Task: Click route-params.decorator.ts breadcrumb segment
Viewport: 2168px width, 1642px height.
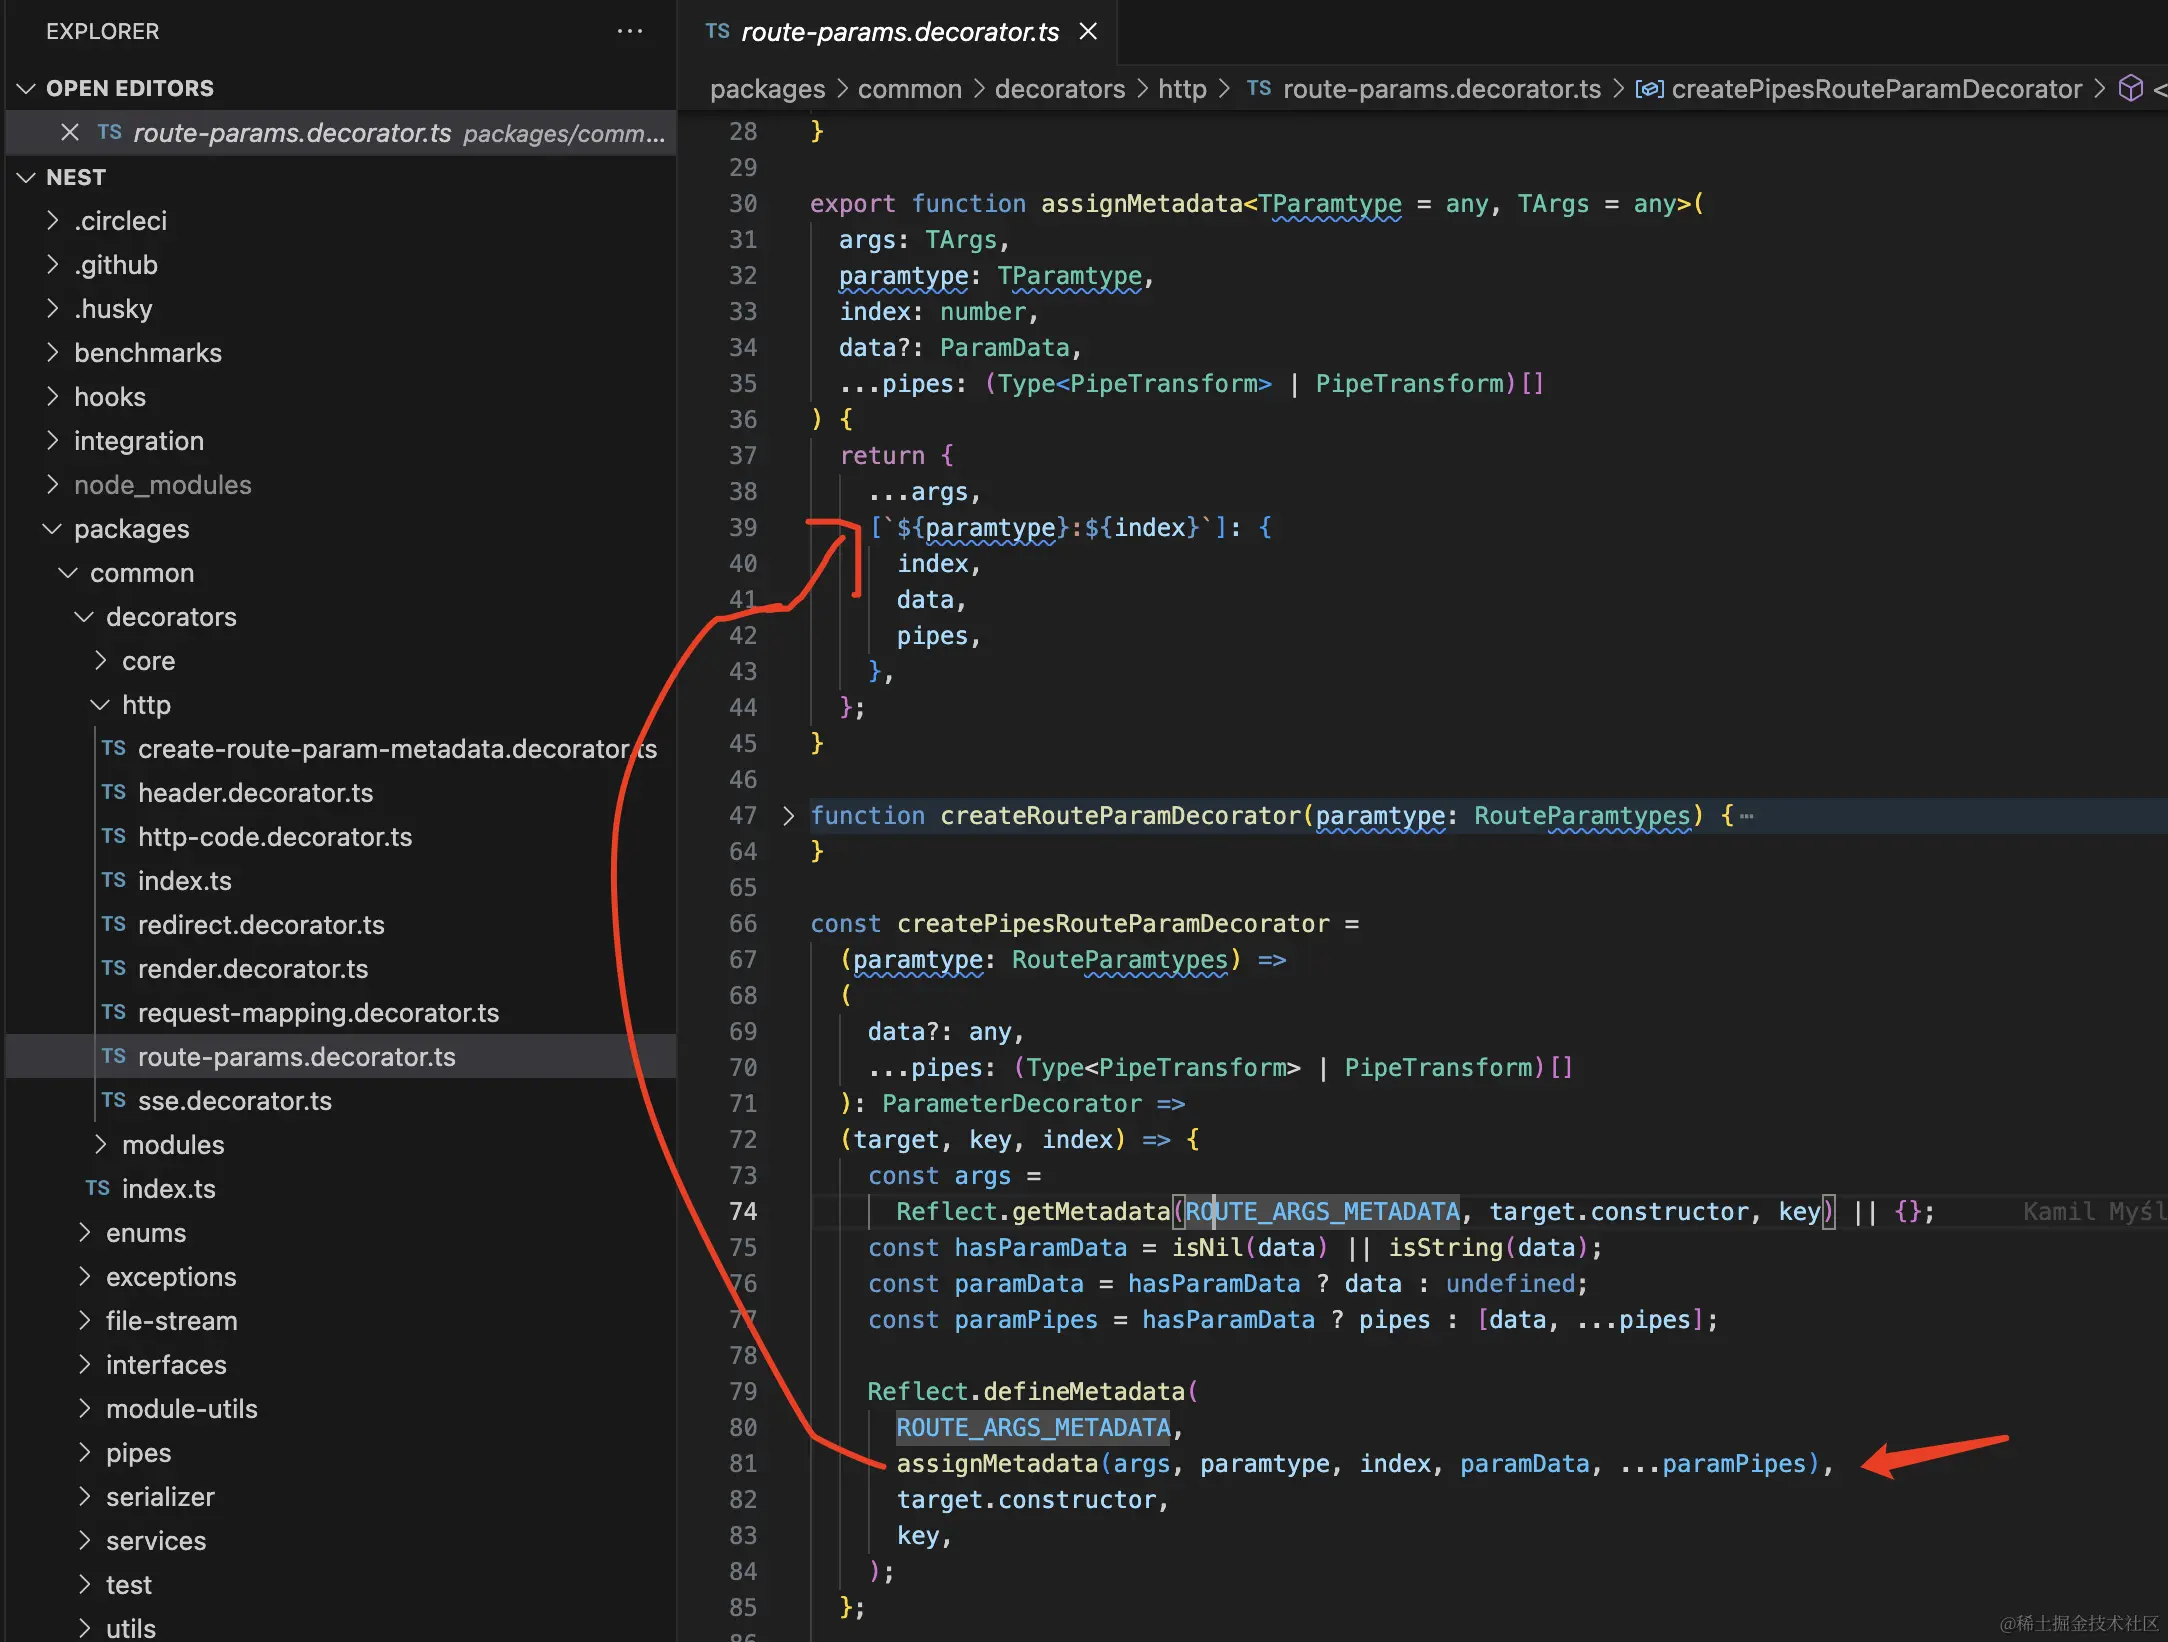Action: click(x=1442, y=89)
